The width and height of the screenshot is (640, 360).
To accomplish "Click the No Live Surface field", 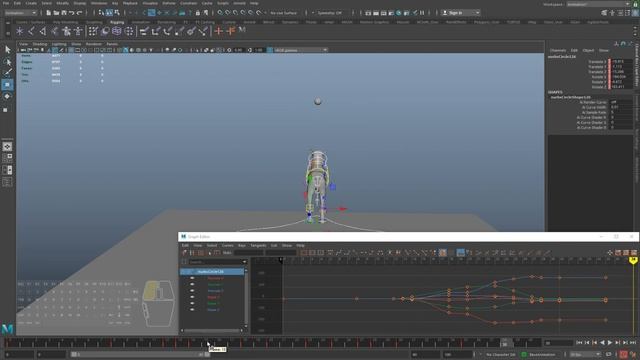I will tap(283, 13).
